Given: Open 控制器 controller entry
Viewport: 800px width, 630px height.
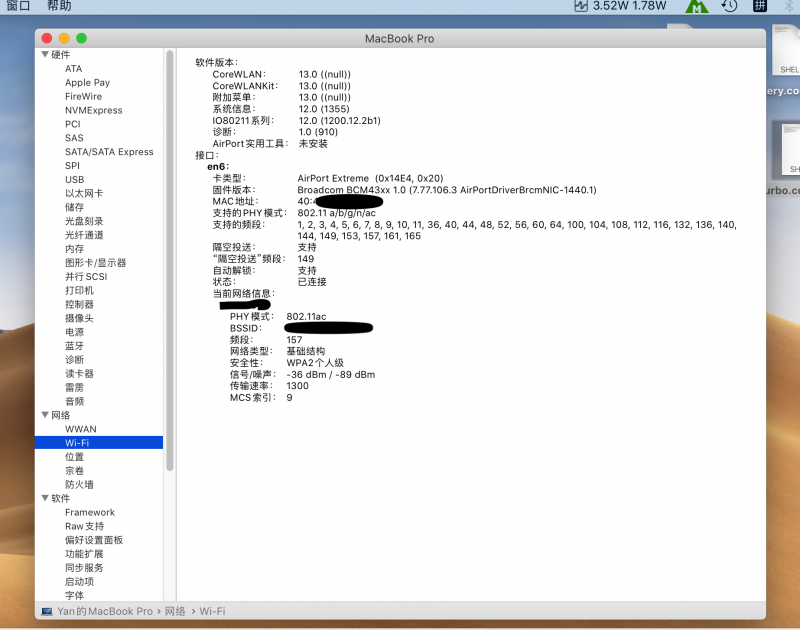Looking at the screenshot, I should point(79,304).
